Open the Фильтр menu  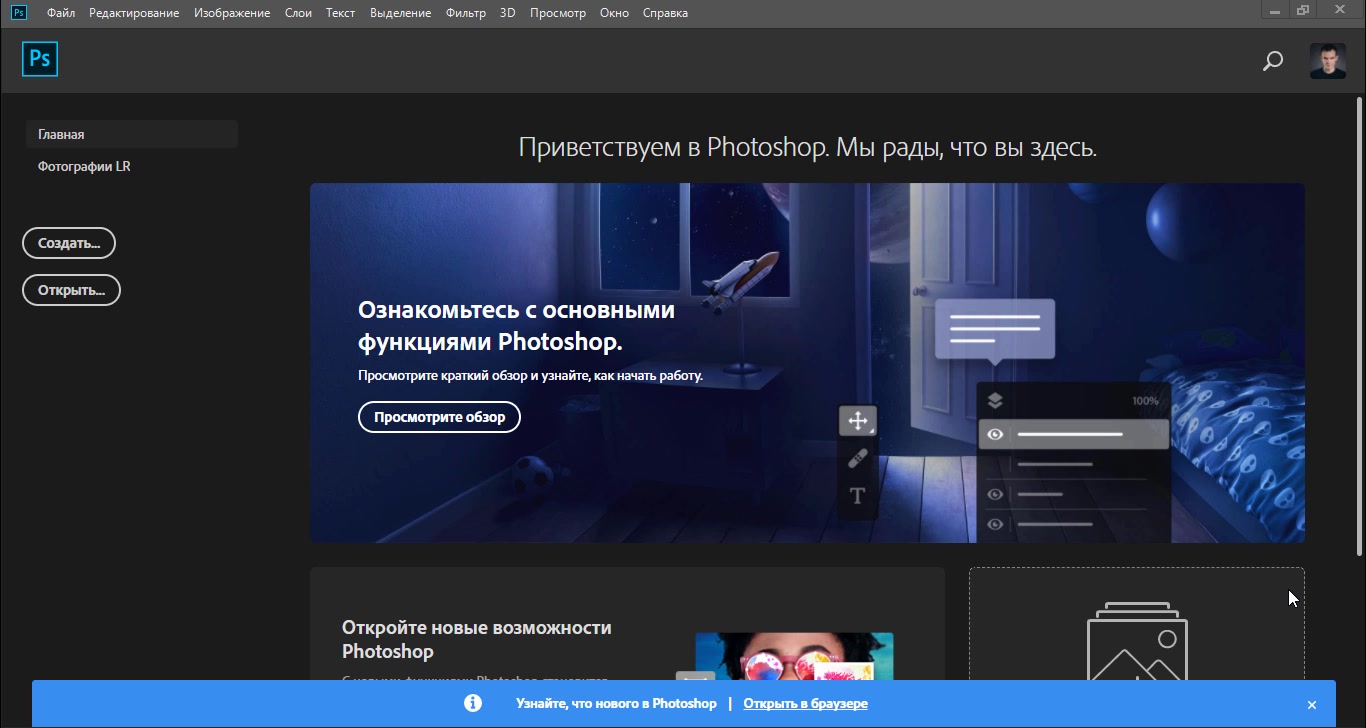(x=465, y=13)
